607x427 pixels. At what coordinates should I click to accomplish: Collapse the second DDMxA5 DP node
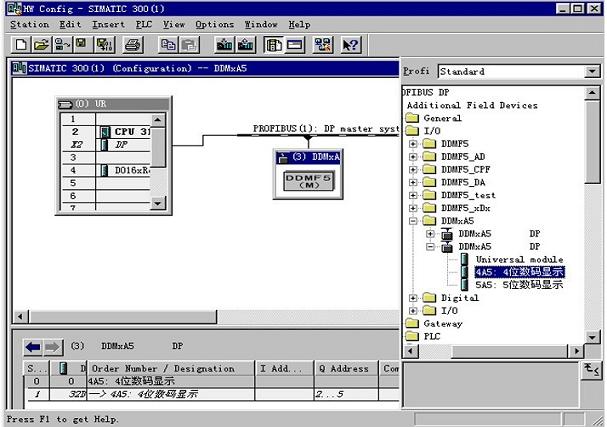pos(431,246)
